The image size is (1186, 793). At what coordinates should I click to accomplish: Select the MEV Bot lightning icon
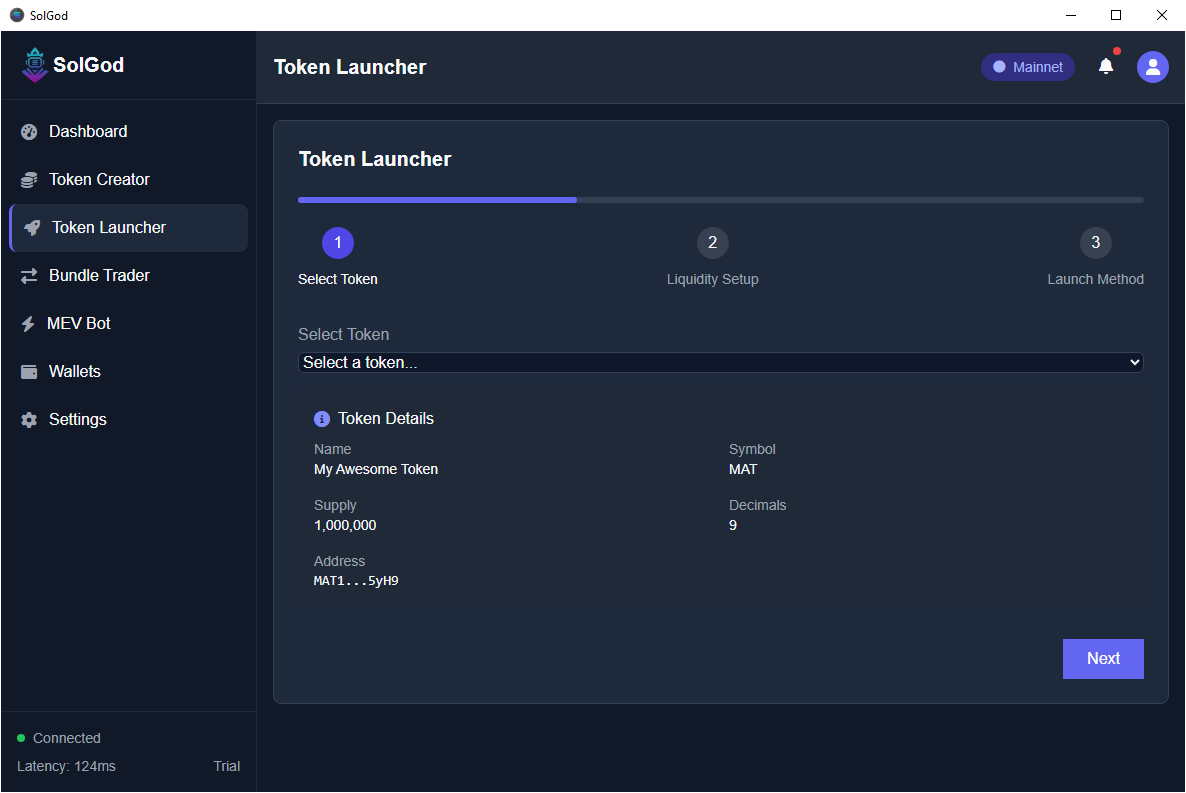(x=29, y=323)
